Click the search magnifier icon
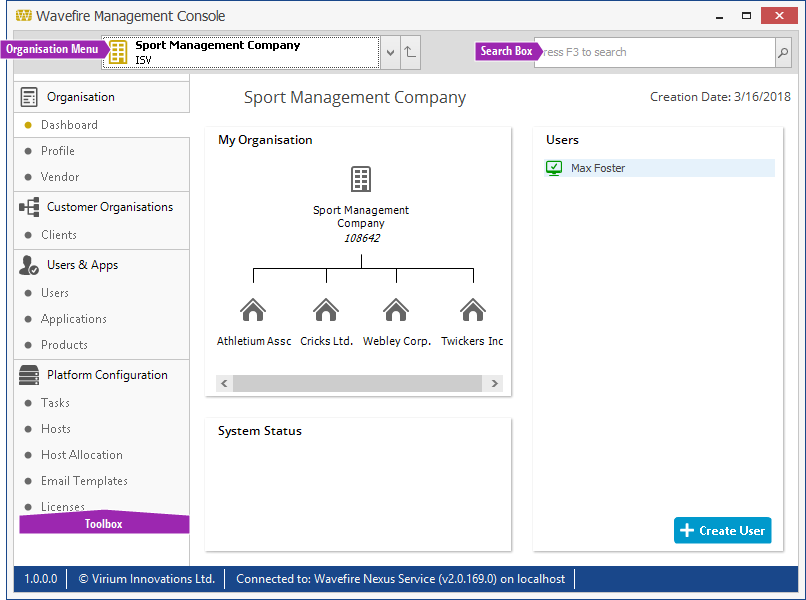The image size is (806, 600). 782,52
